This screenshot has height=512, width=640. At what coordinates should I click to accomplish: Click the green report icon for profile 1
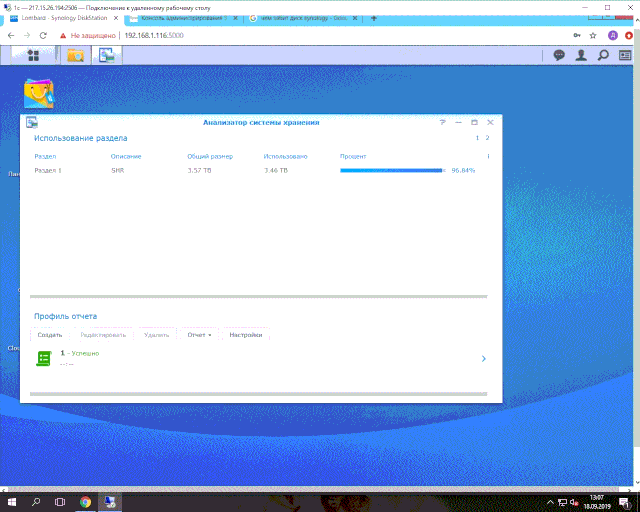44,358
